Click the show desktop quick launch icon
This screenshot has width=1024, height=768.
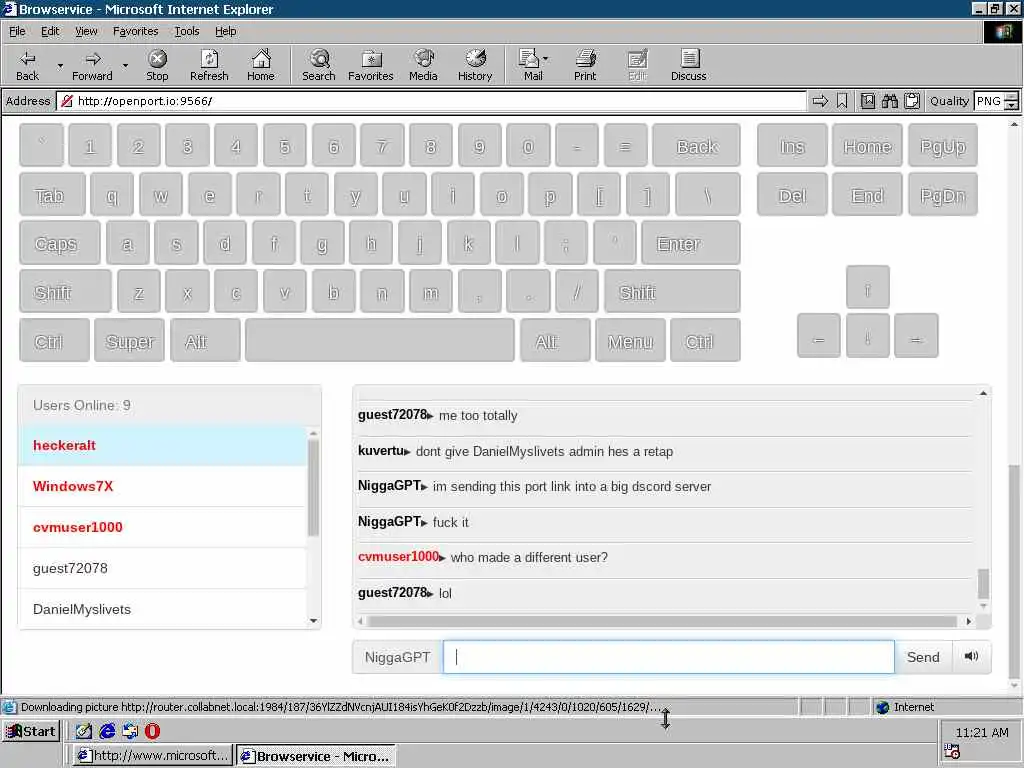pyautogui.click(x=84, y=731)
